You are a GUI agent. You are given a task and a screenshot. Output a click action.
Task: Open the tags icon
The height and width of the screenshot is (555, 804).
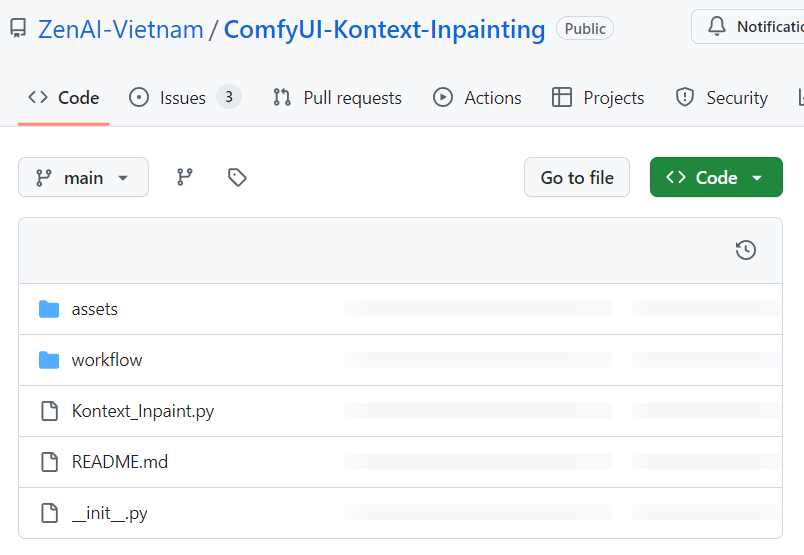click(237, 177)
